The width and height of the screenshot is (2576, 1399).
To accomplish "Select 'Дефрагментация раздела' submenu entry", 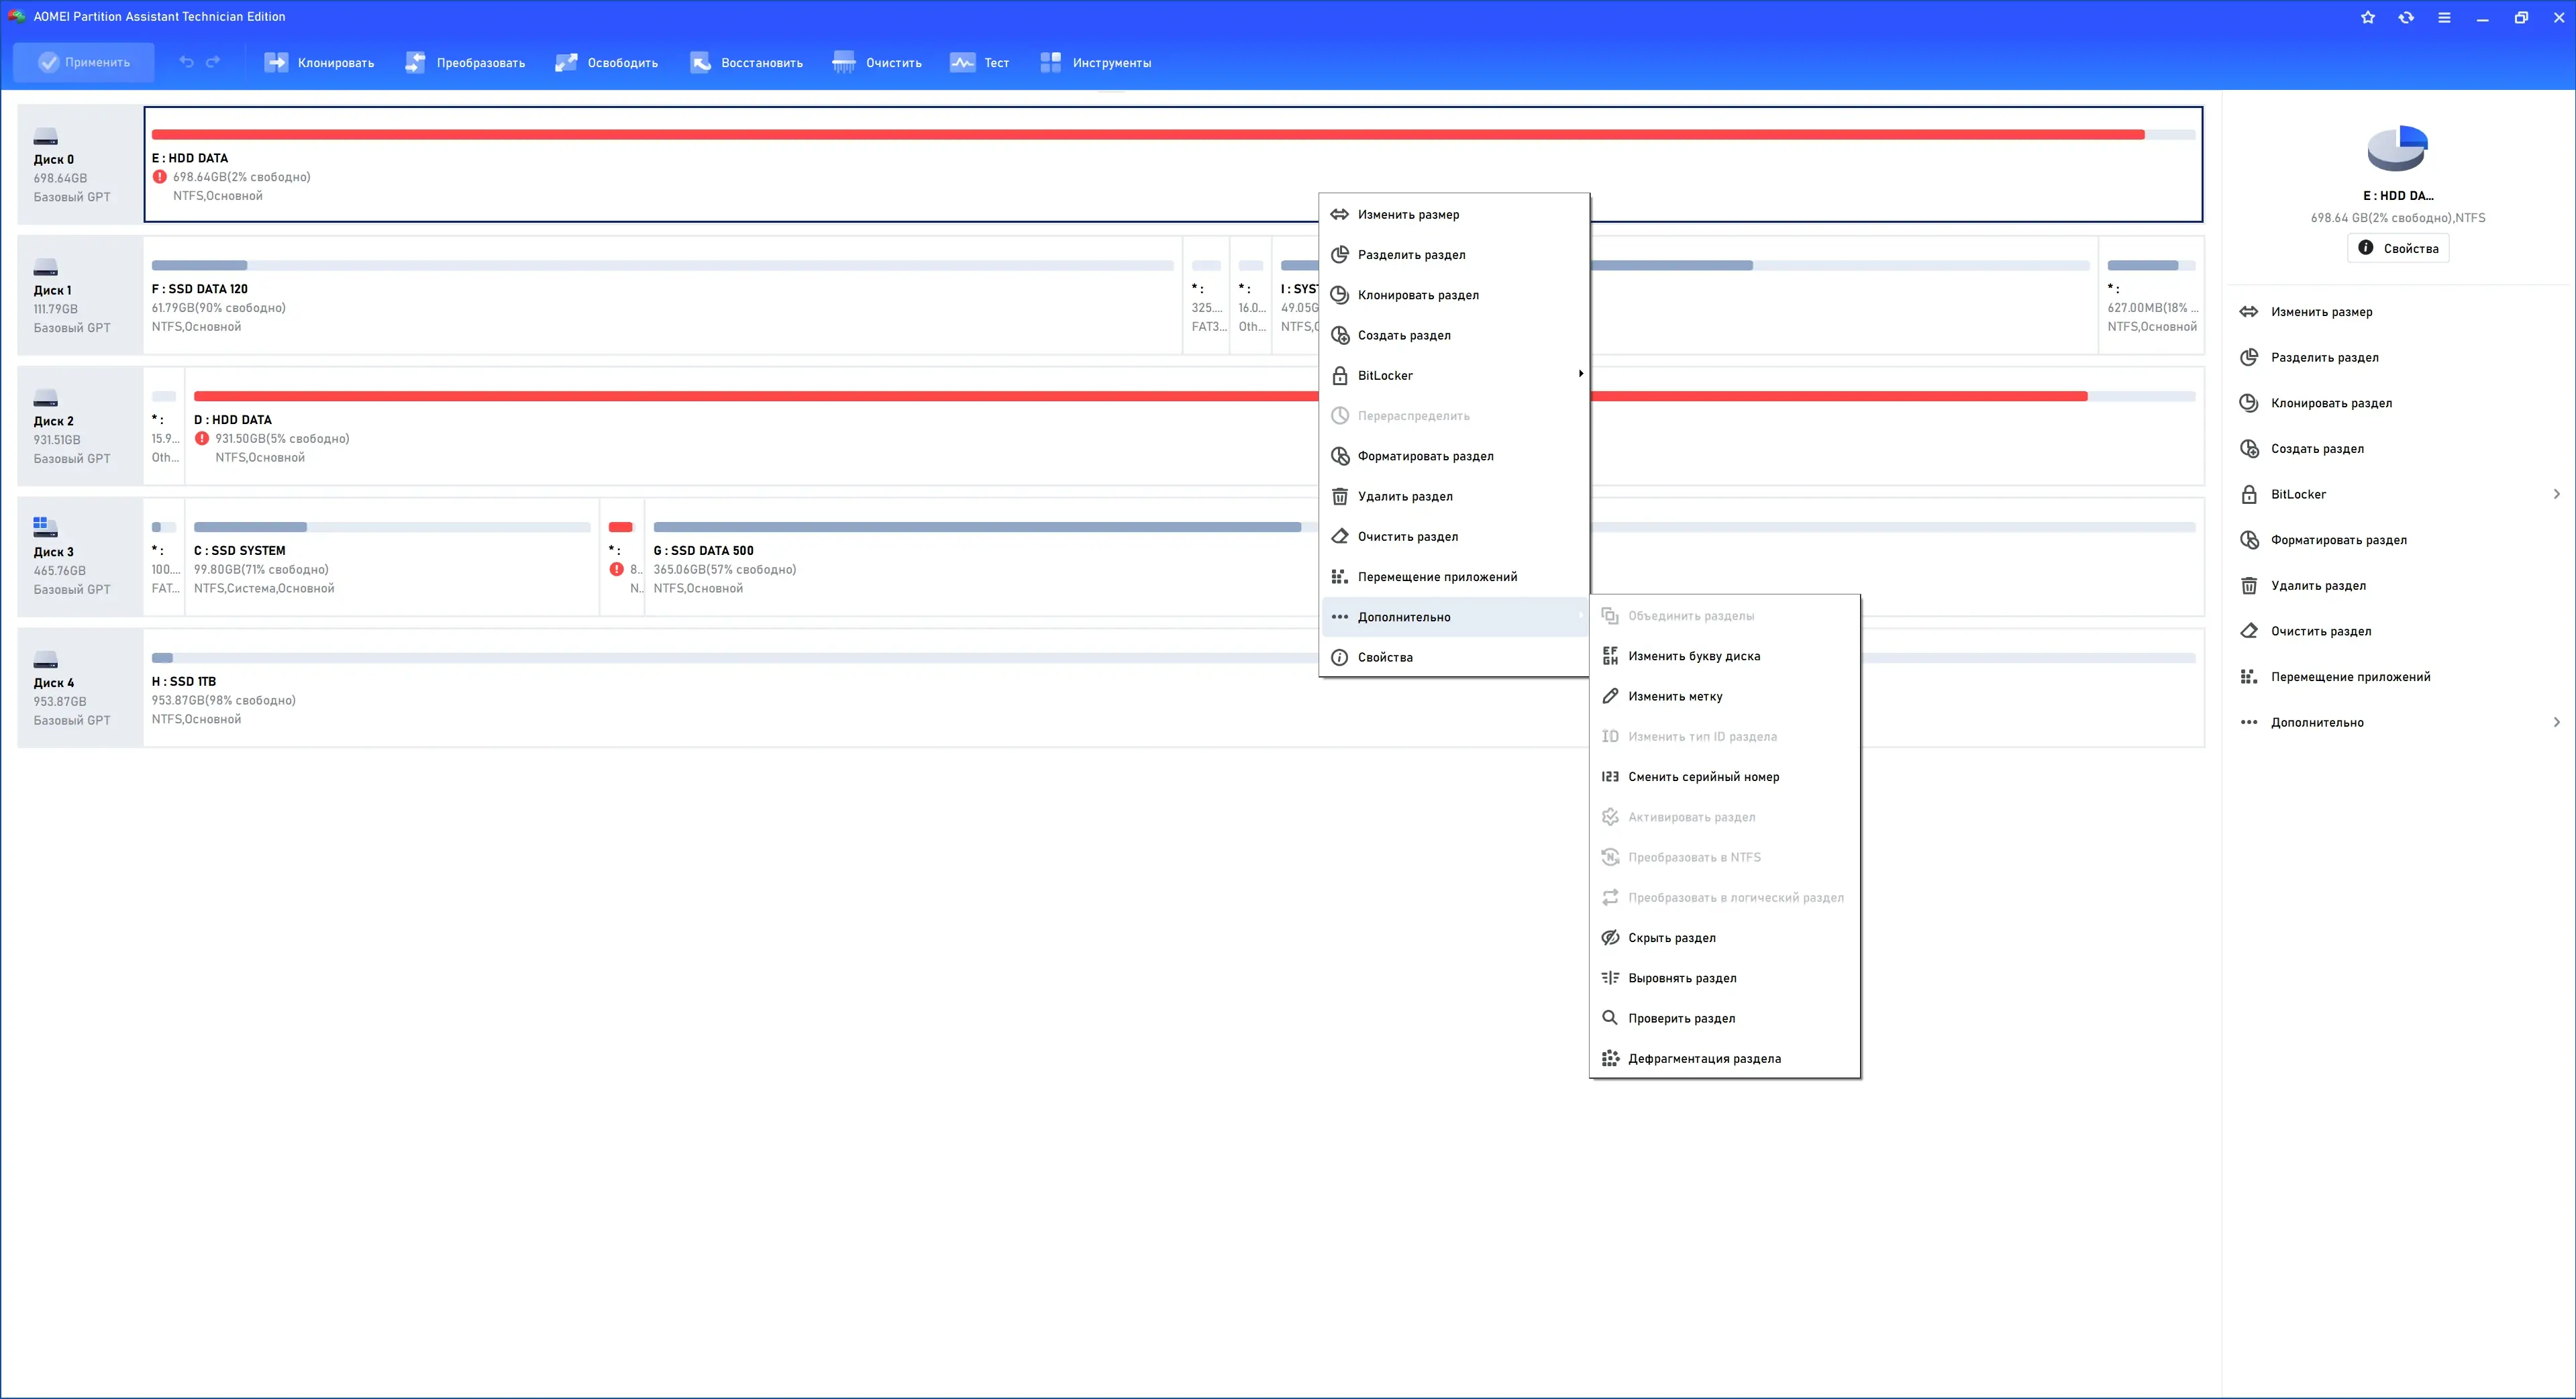I will (x=1704, y=1058).
